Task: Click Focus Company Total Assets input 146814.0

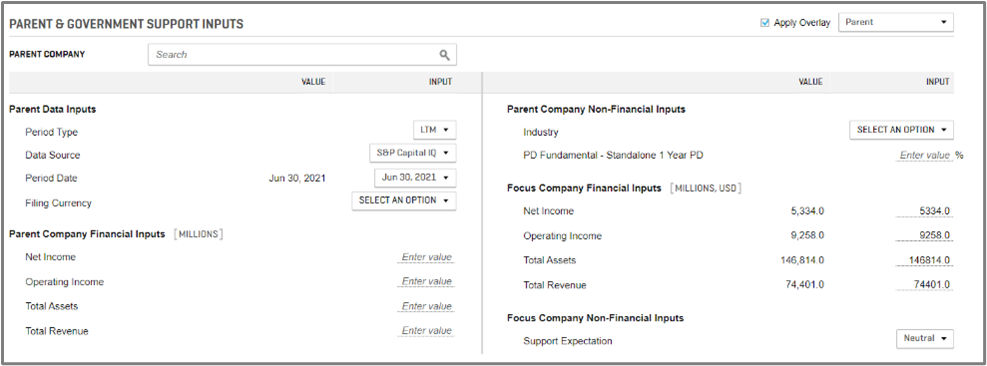Action: click(925, 261)
